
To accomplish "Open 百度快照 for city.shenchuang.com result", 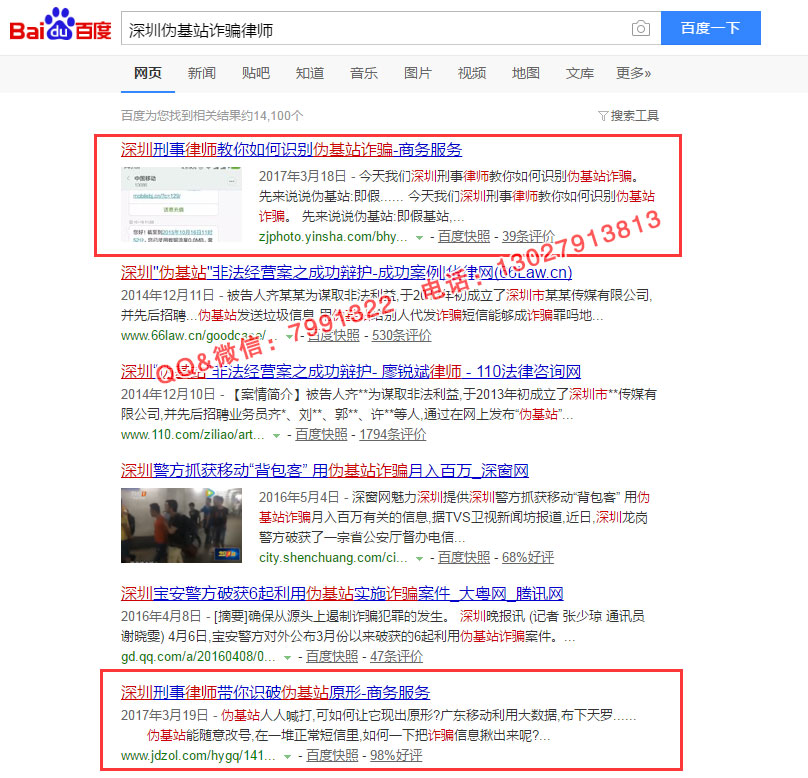I will [464, 557].
